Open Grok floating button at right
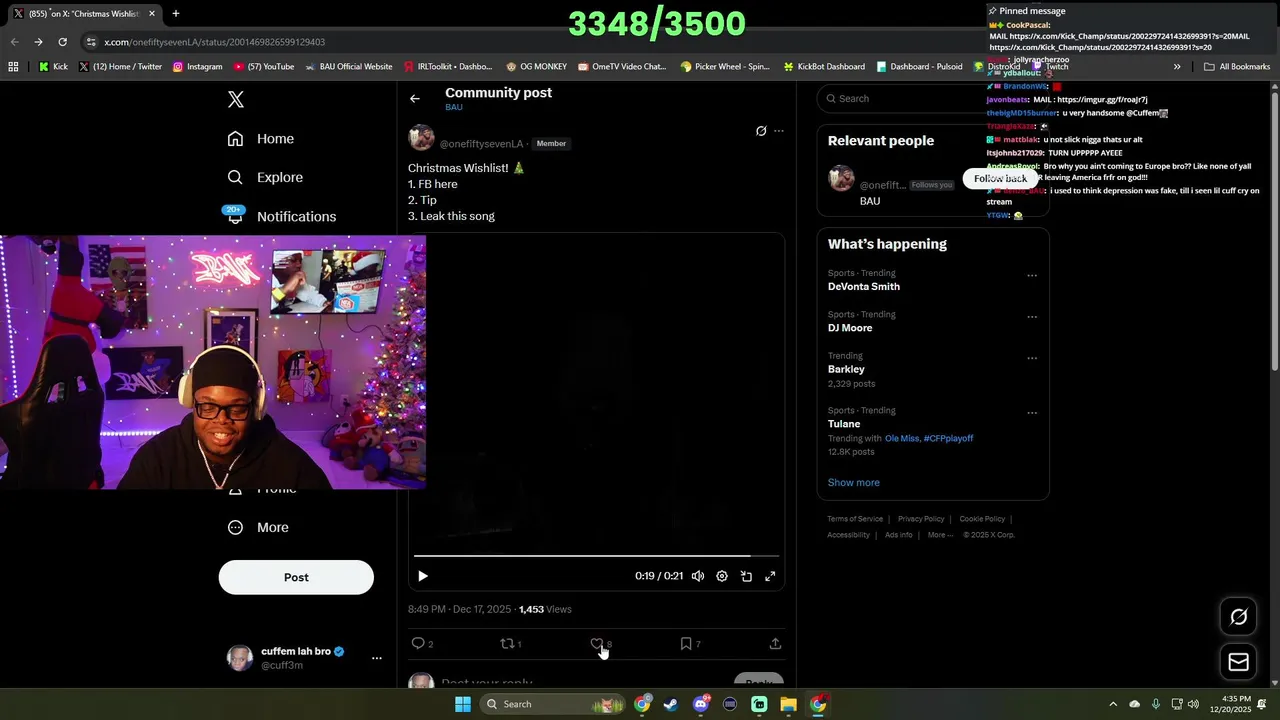 coord(1238,617)
